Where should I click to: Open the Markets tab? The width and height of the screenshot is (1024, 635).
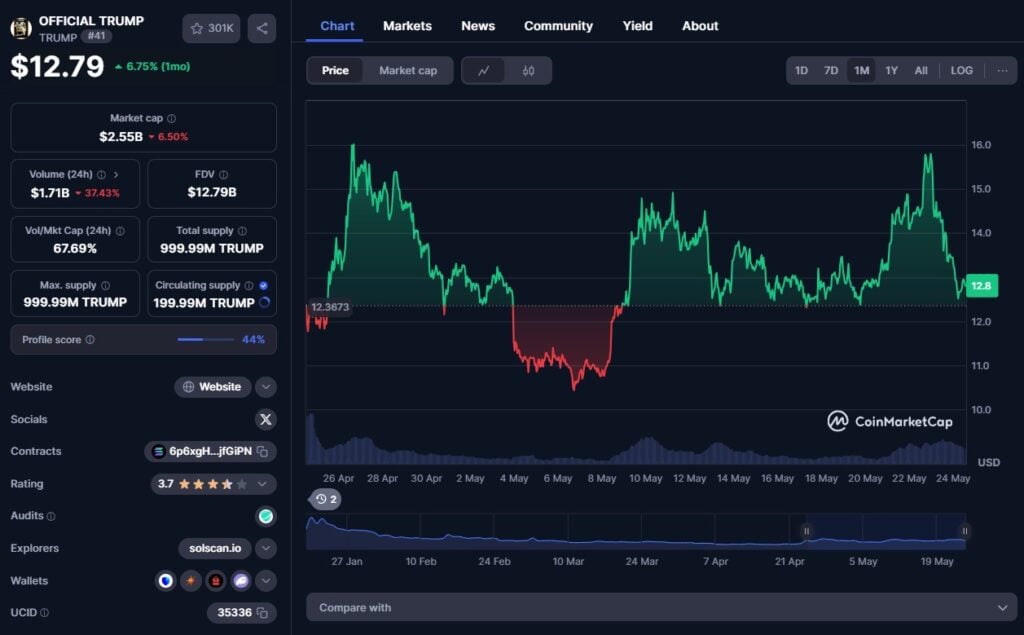pos(408,26)
